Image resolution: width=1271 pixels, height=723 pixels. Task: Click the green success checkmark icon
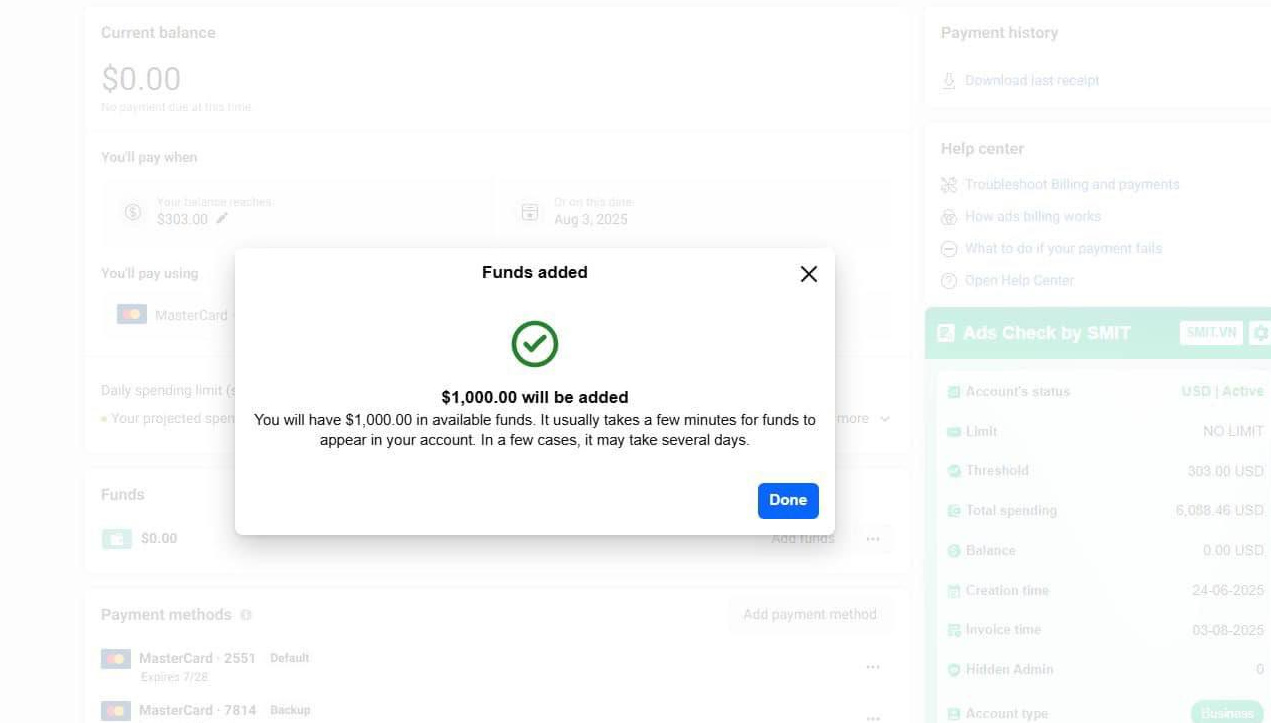coord(535,344)
